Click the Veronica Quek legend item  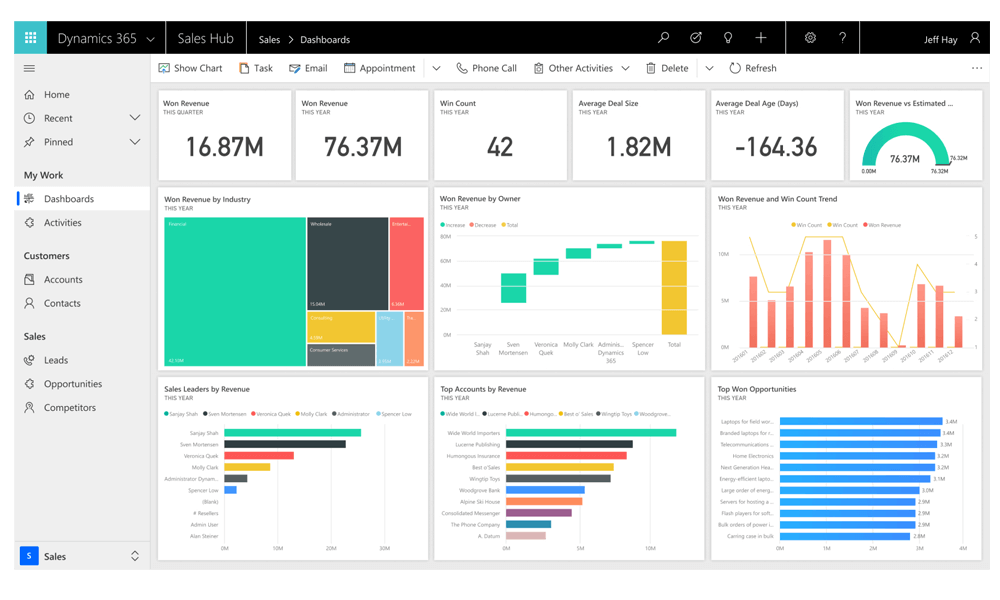(270, 414)
